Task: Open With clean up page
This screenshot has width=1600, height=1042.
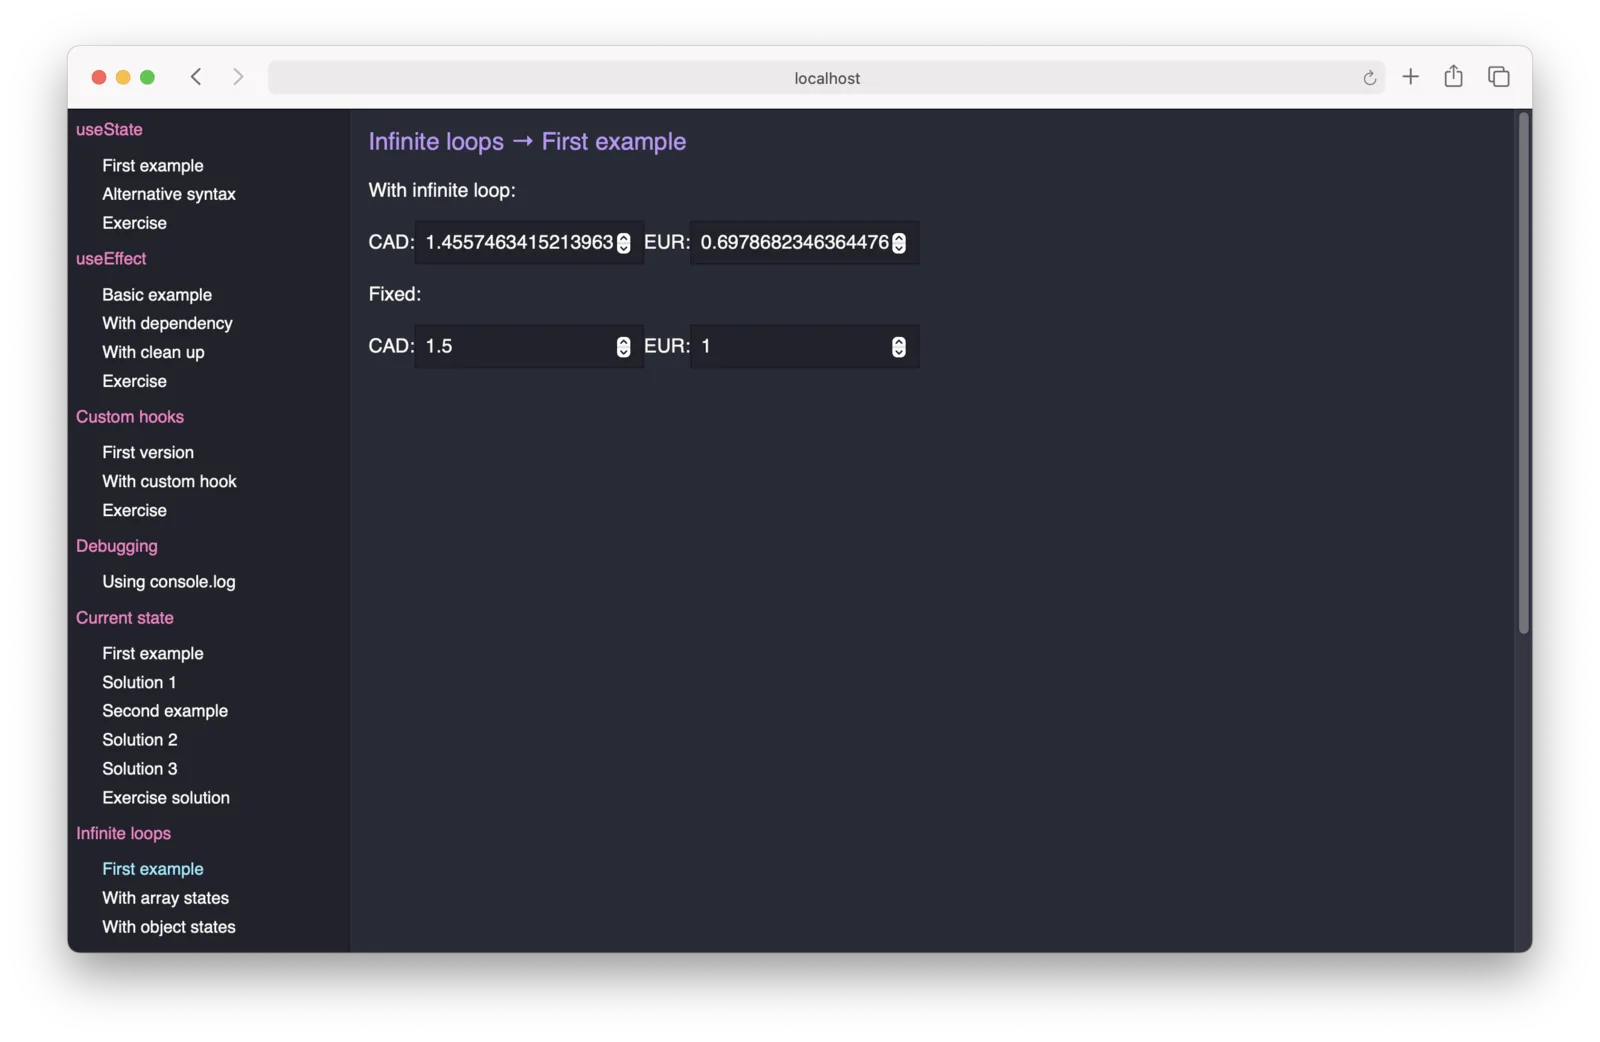Action: (153, 352)
